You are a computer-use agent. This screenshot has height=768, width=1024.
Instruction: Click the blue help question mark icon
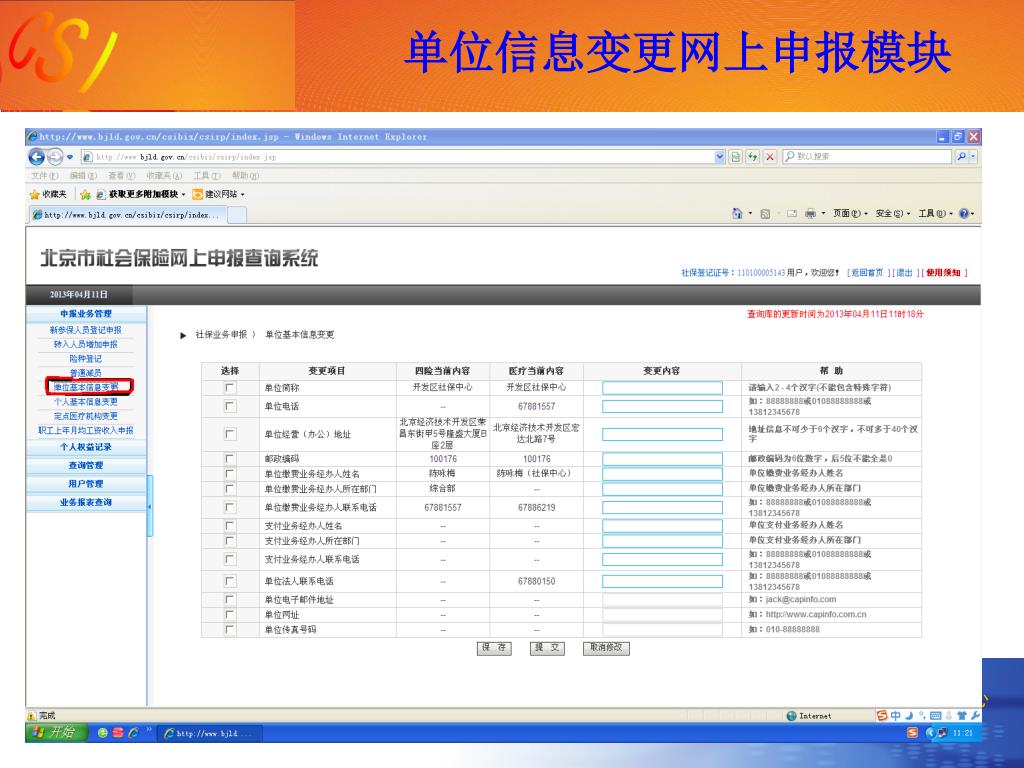964,214
